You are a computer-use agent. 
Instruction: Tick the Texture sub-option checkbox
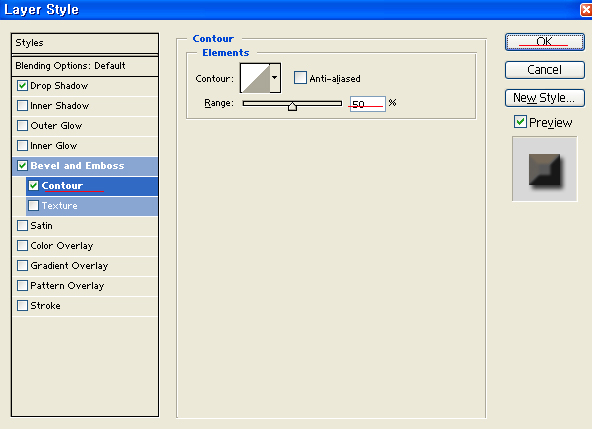33,205
